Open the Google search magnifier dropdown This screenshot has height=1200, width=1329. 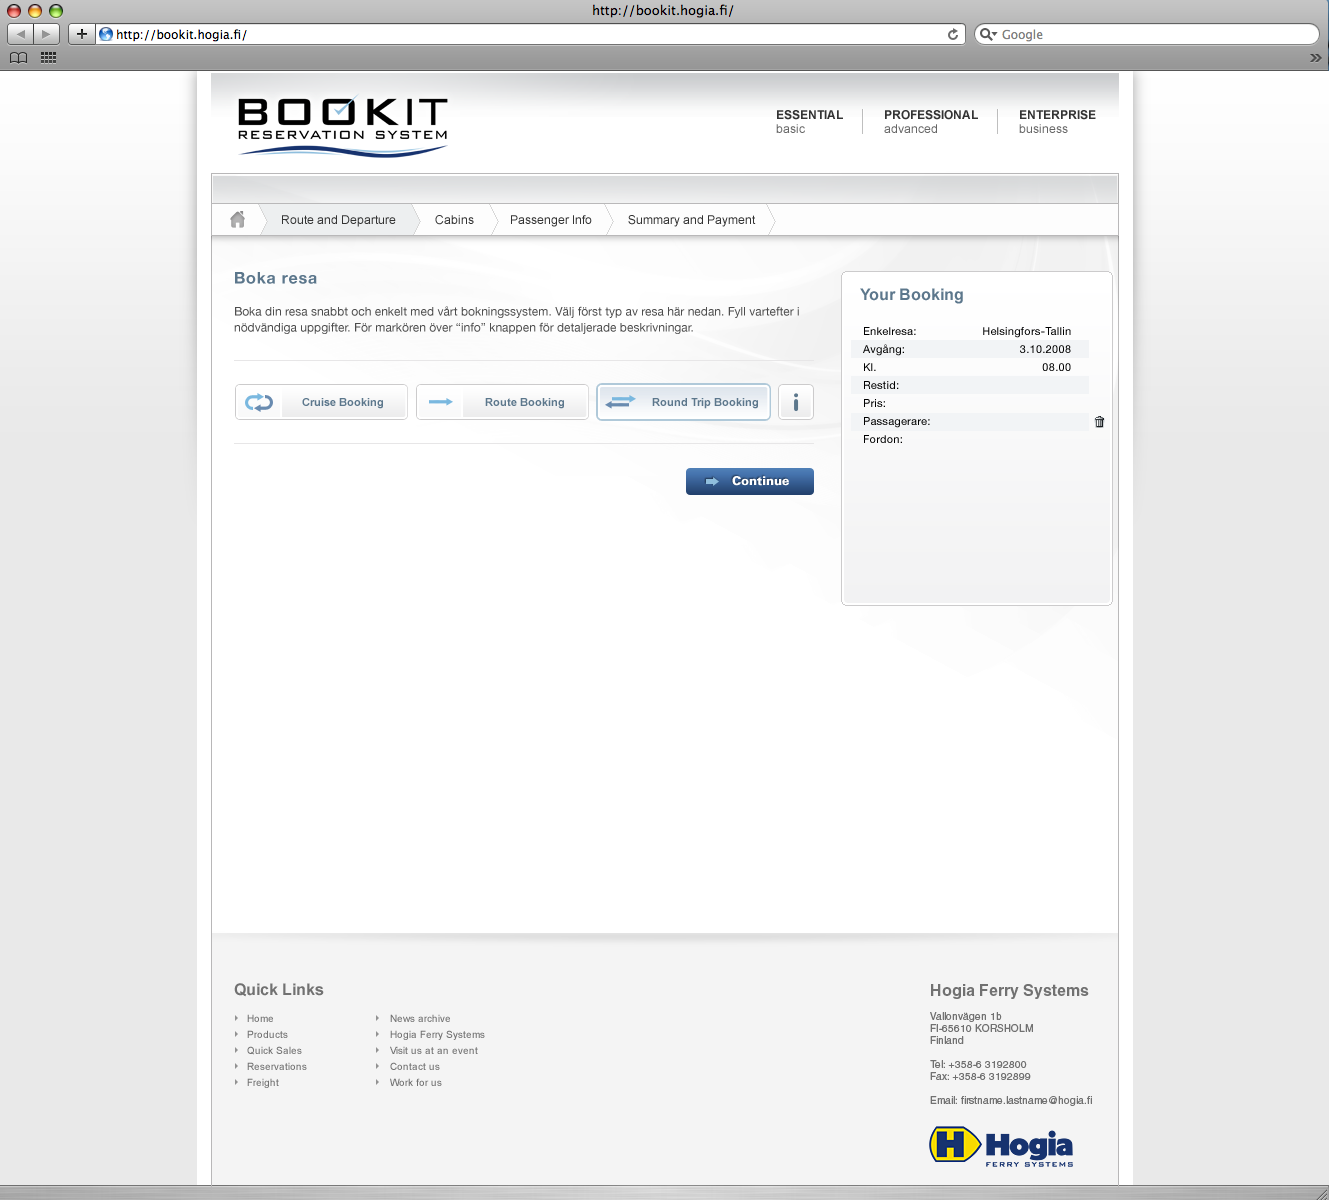click(988, 34)
